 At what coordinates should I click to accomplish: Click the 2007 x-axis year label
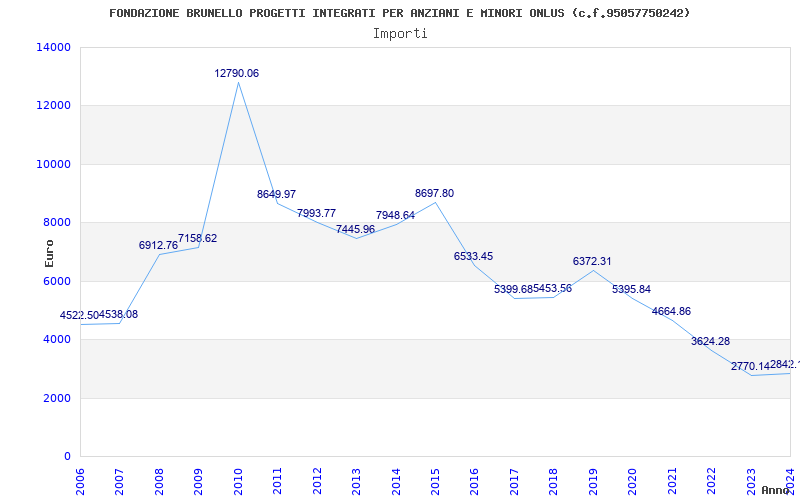[x=119, y=481]
